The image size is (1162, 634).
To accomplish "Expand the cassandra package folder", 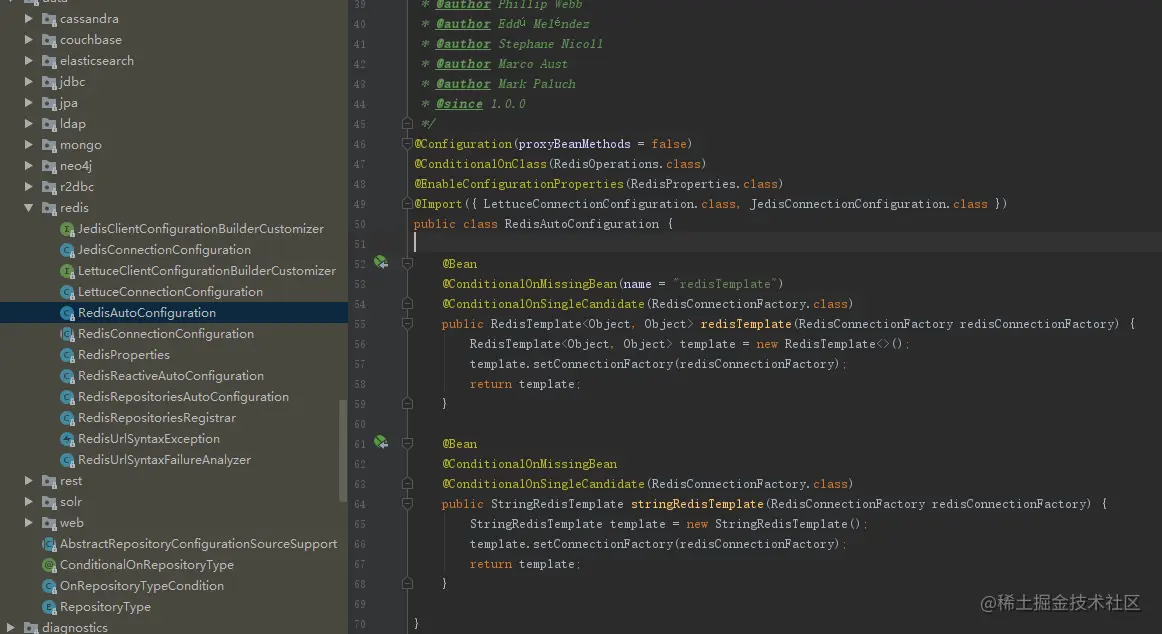I will pyautogui.click(x=28, y=19).
